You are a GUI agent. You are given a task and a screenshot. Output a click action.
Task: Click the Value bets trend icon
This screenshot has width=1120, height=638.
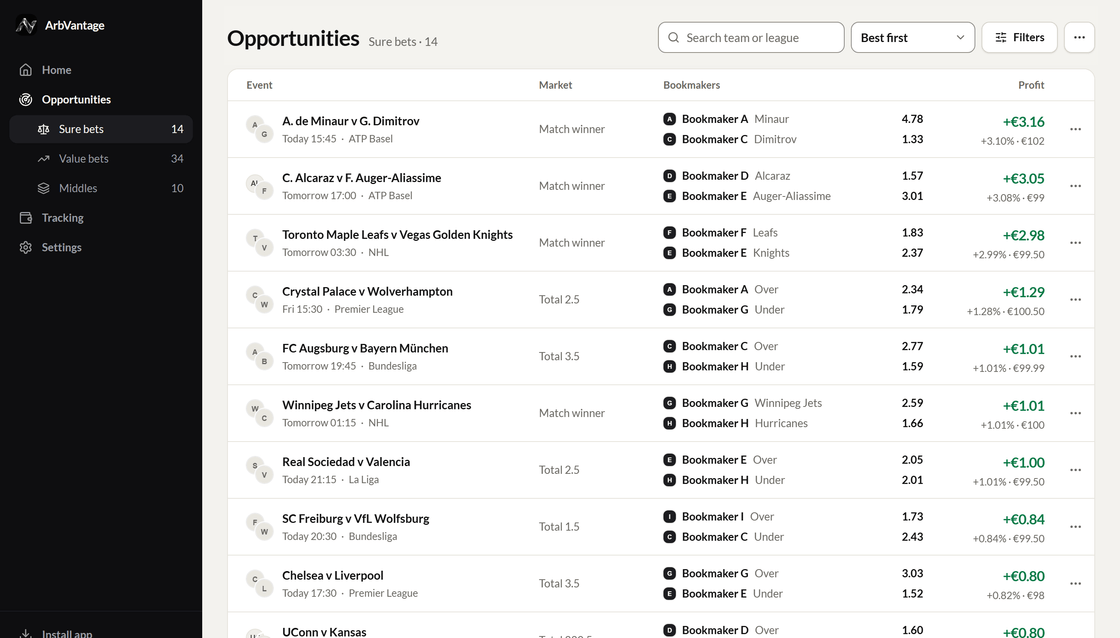tap(44, 159)
